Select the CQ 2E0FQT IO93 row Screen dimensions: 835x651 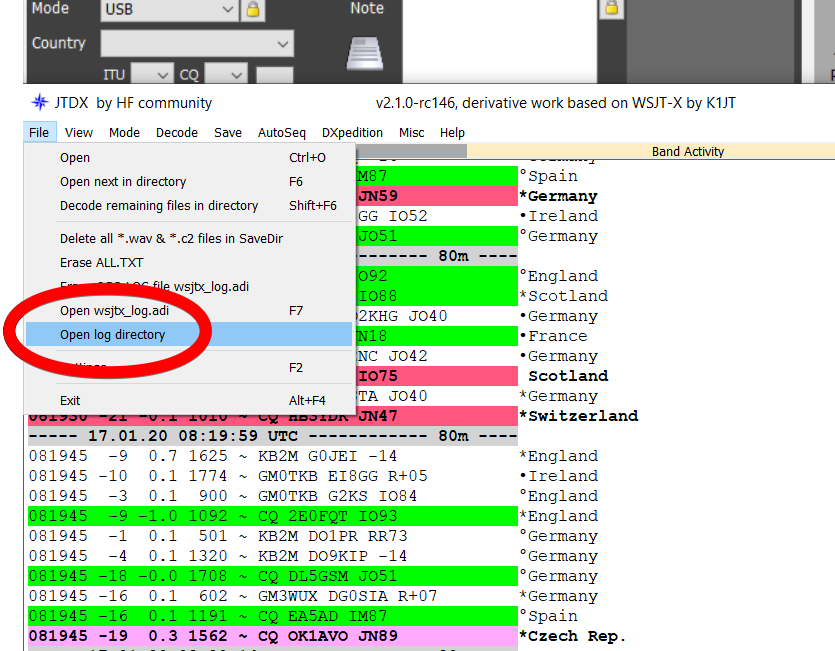pyautogui.click(x=273, y=516)
